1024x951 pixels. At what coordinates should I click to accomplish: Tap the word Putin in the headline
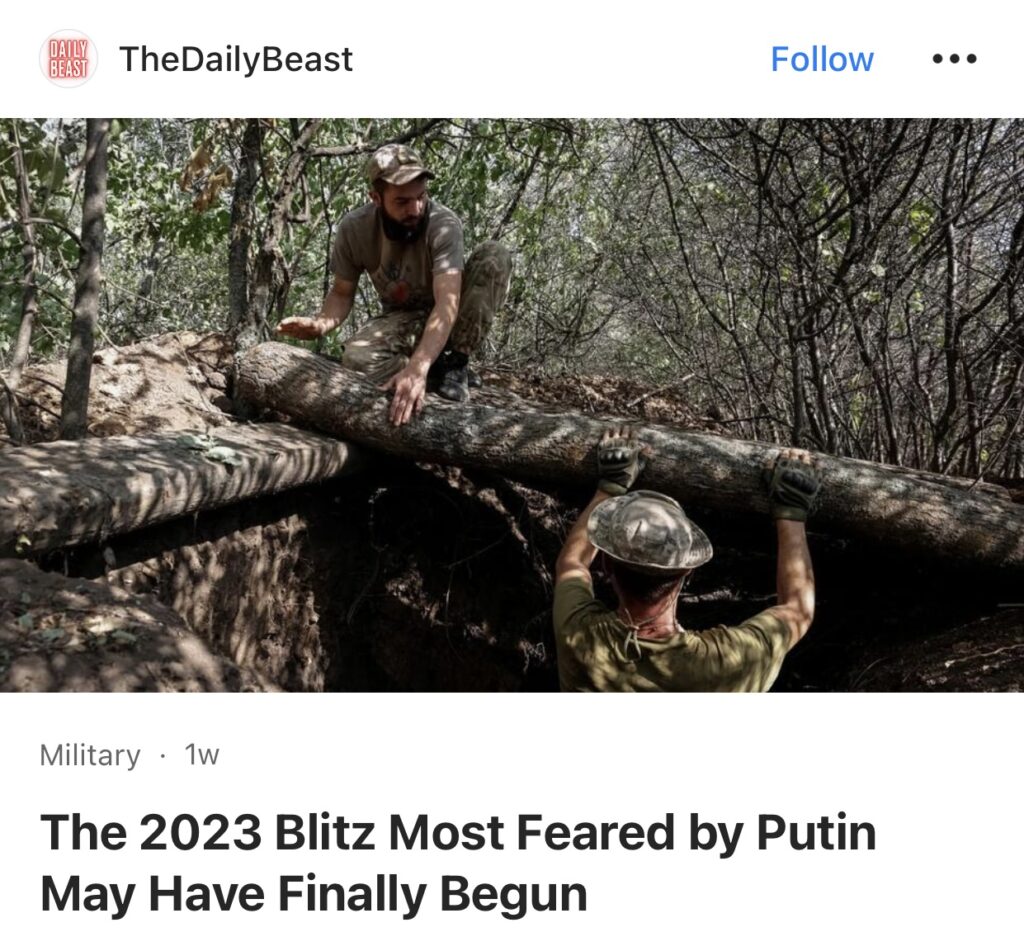pyautogui.click(x=816, y=833)
